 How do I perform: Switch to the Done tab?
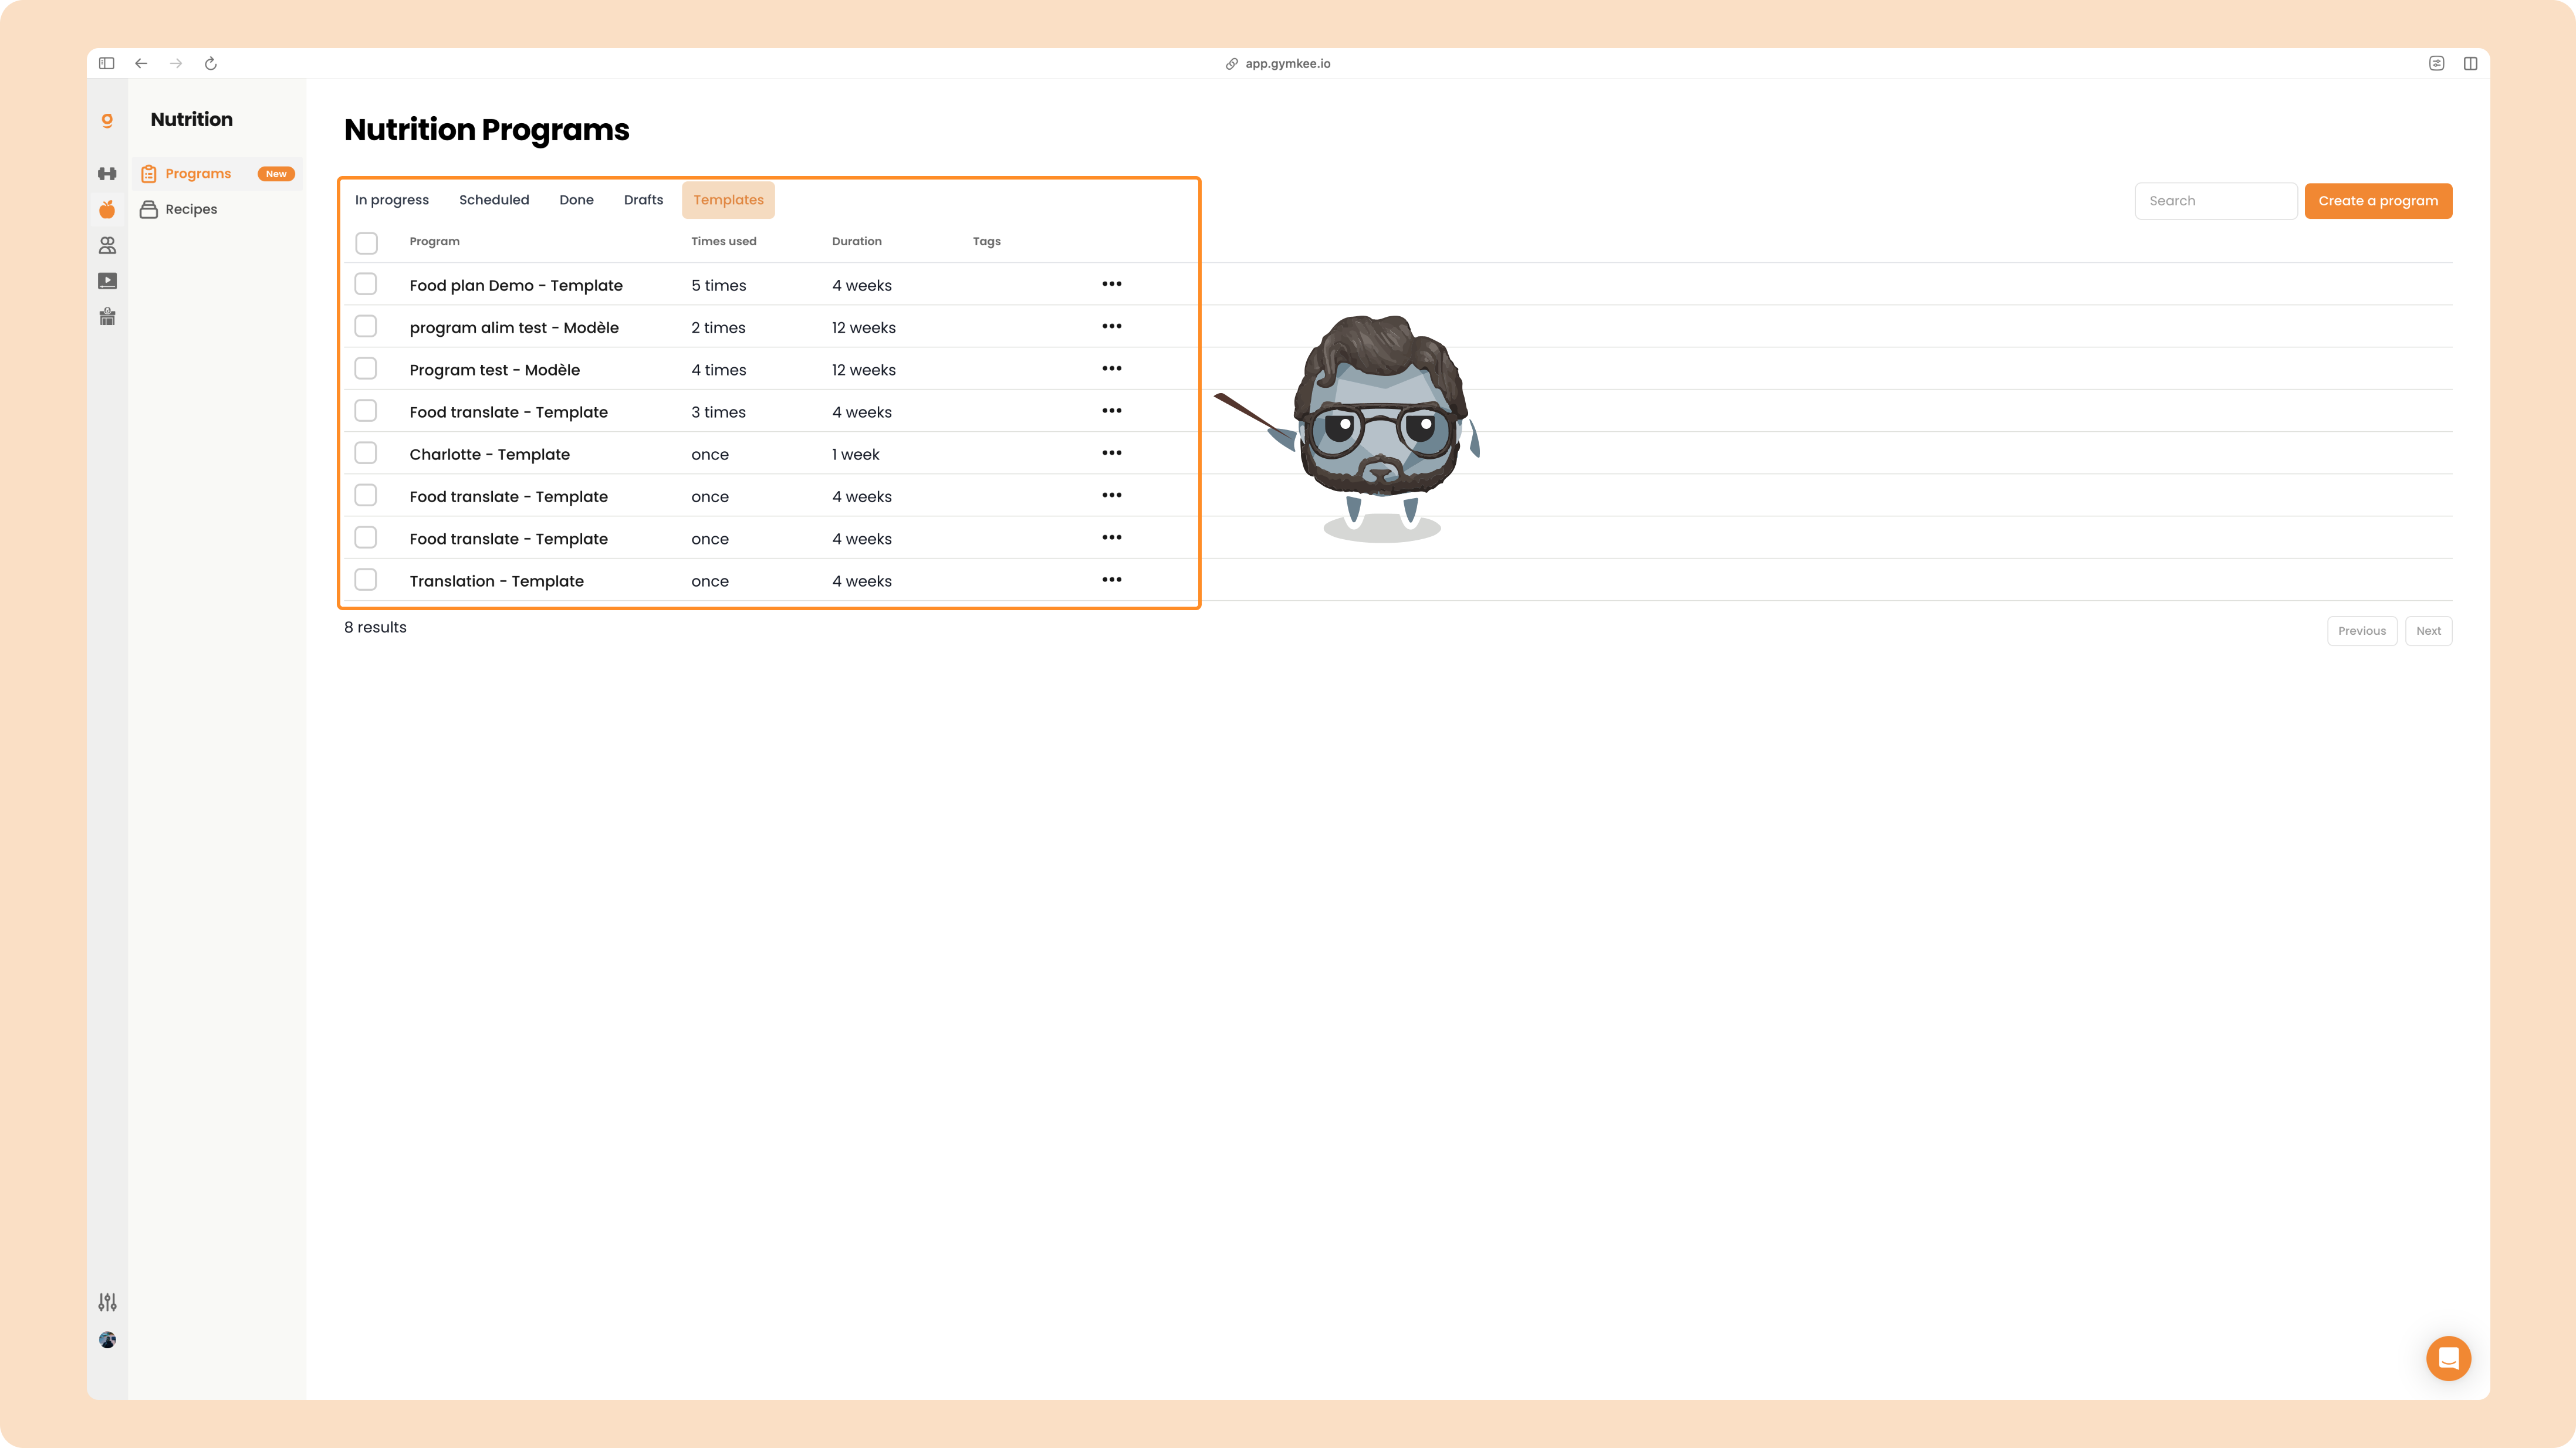pos(576,200)
